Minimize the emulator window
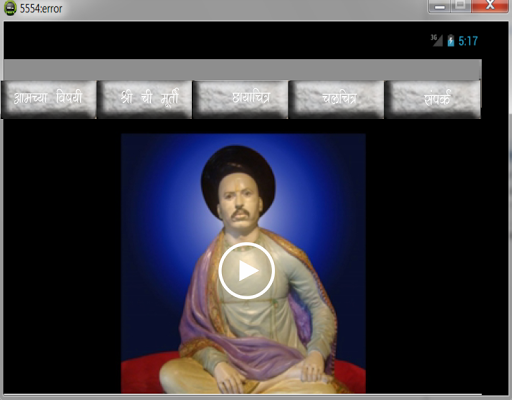 pos(440,6)
